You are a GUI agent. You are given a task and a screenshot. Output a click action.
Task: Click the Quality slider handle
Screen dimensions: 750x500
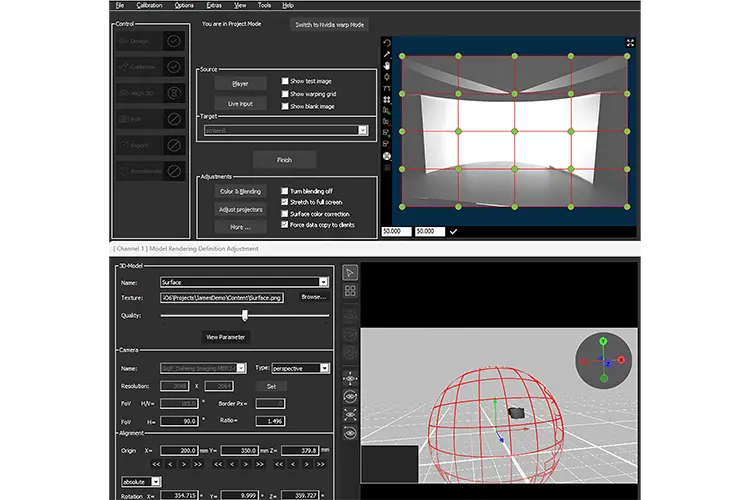(245, 315)
